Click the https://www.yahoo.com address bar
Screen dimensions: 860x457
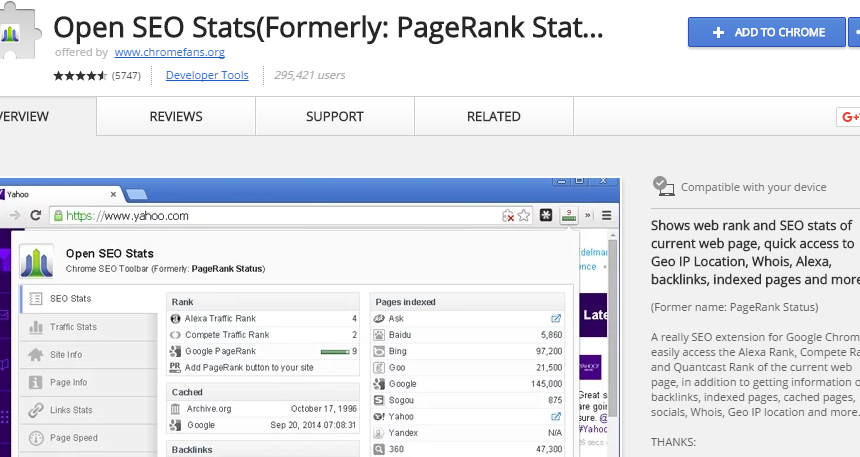tap(291, 216)
